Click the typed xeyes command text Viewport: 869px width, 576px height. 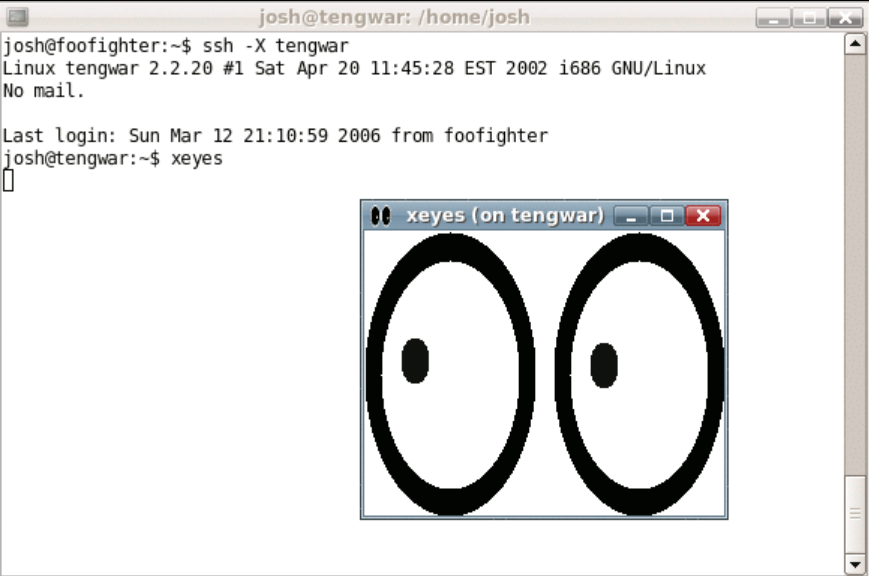[x=197, y=159]
